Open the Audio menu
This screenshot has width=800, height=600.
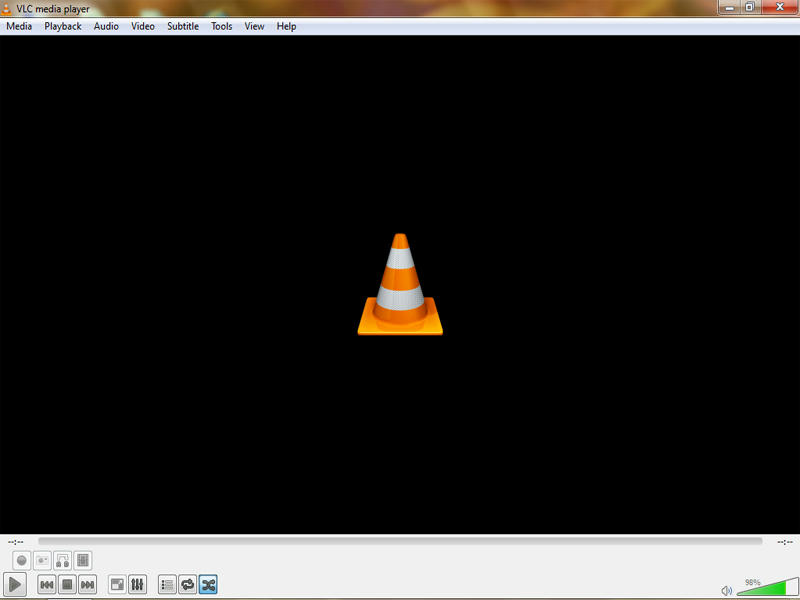(106, 26)
